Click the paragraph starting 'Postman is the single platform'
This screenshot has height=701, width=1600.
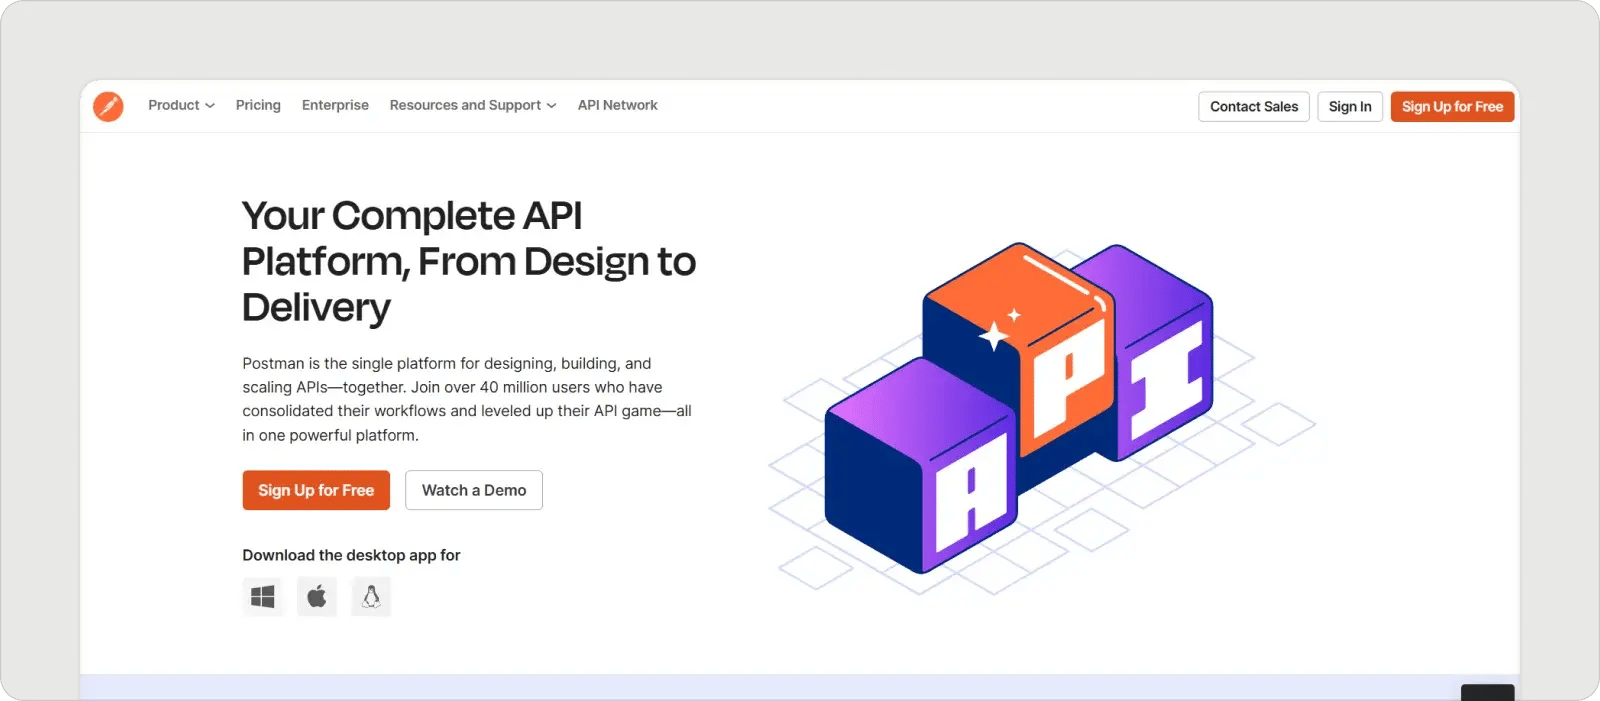(467, 399)
